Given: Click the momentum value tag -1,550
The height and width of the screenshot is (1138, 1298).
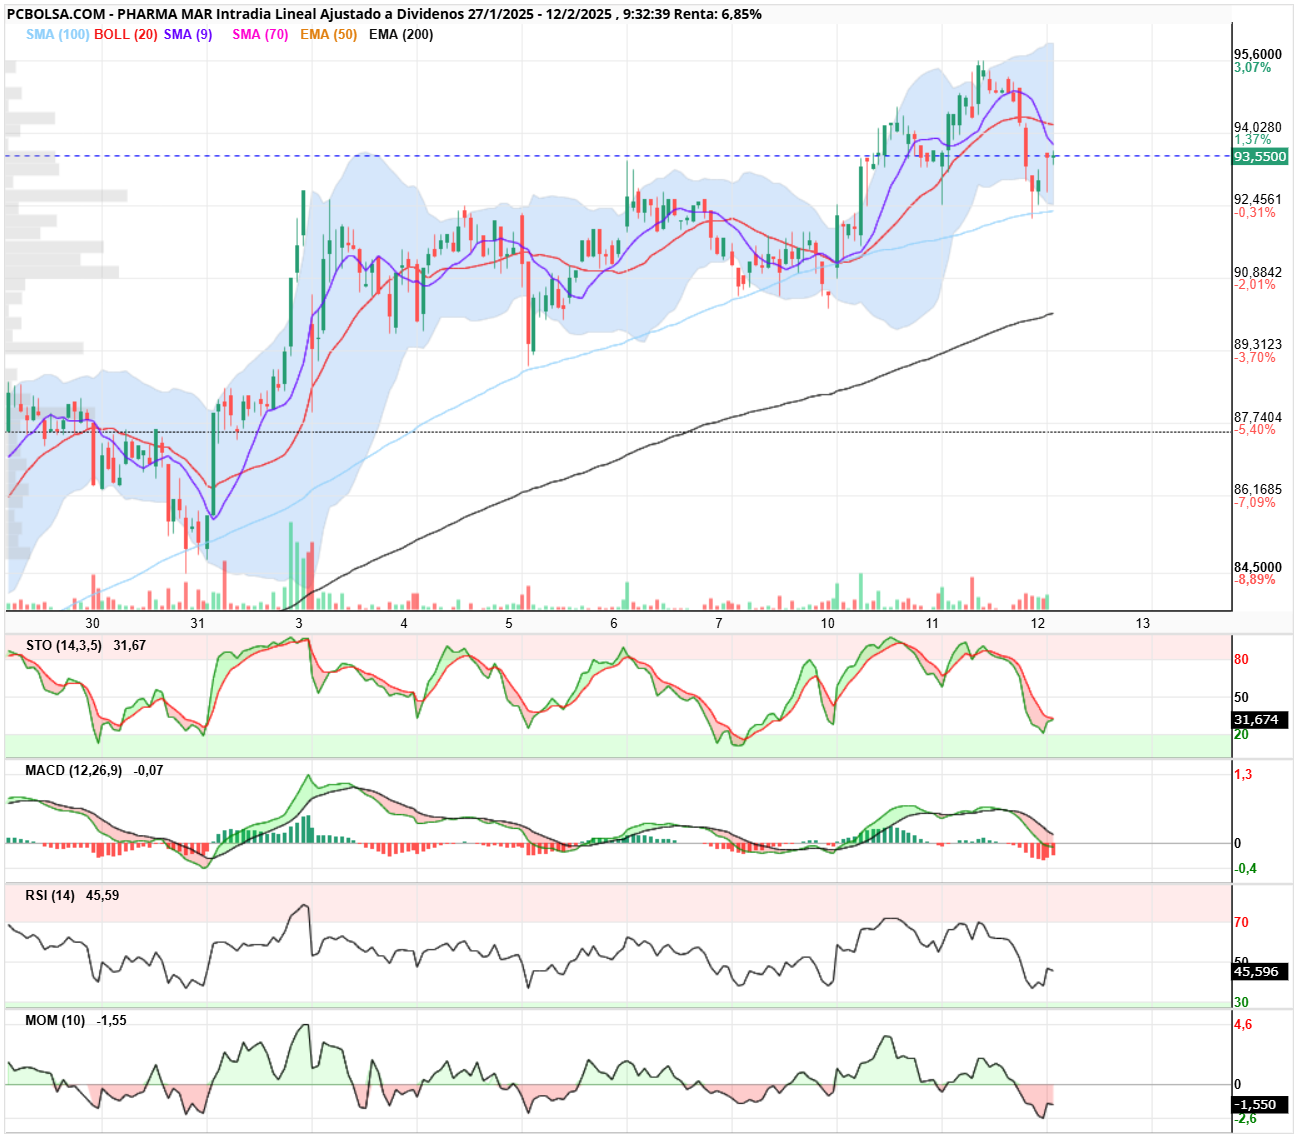Looking at the screenshot, I should tap(1260, 1105).
